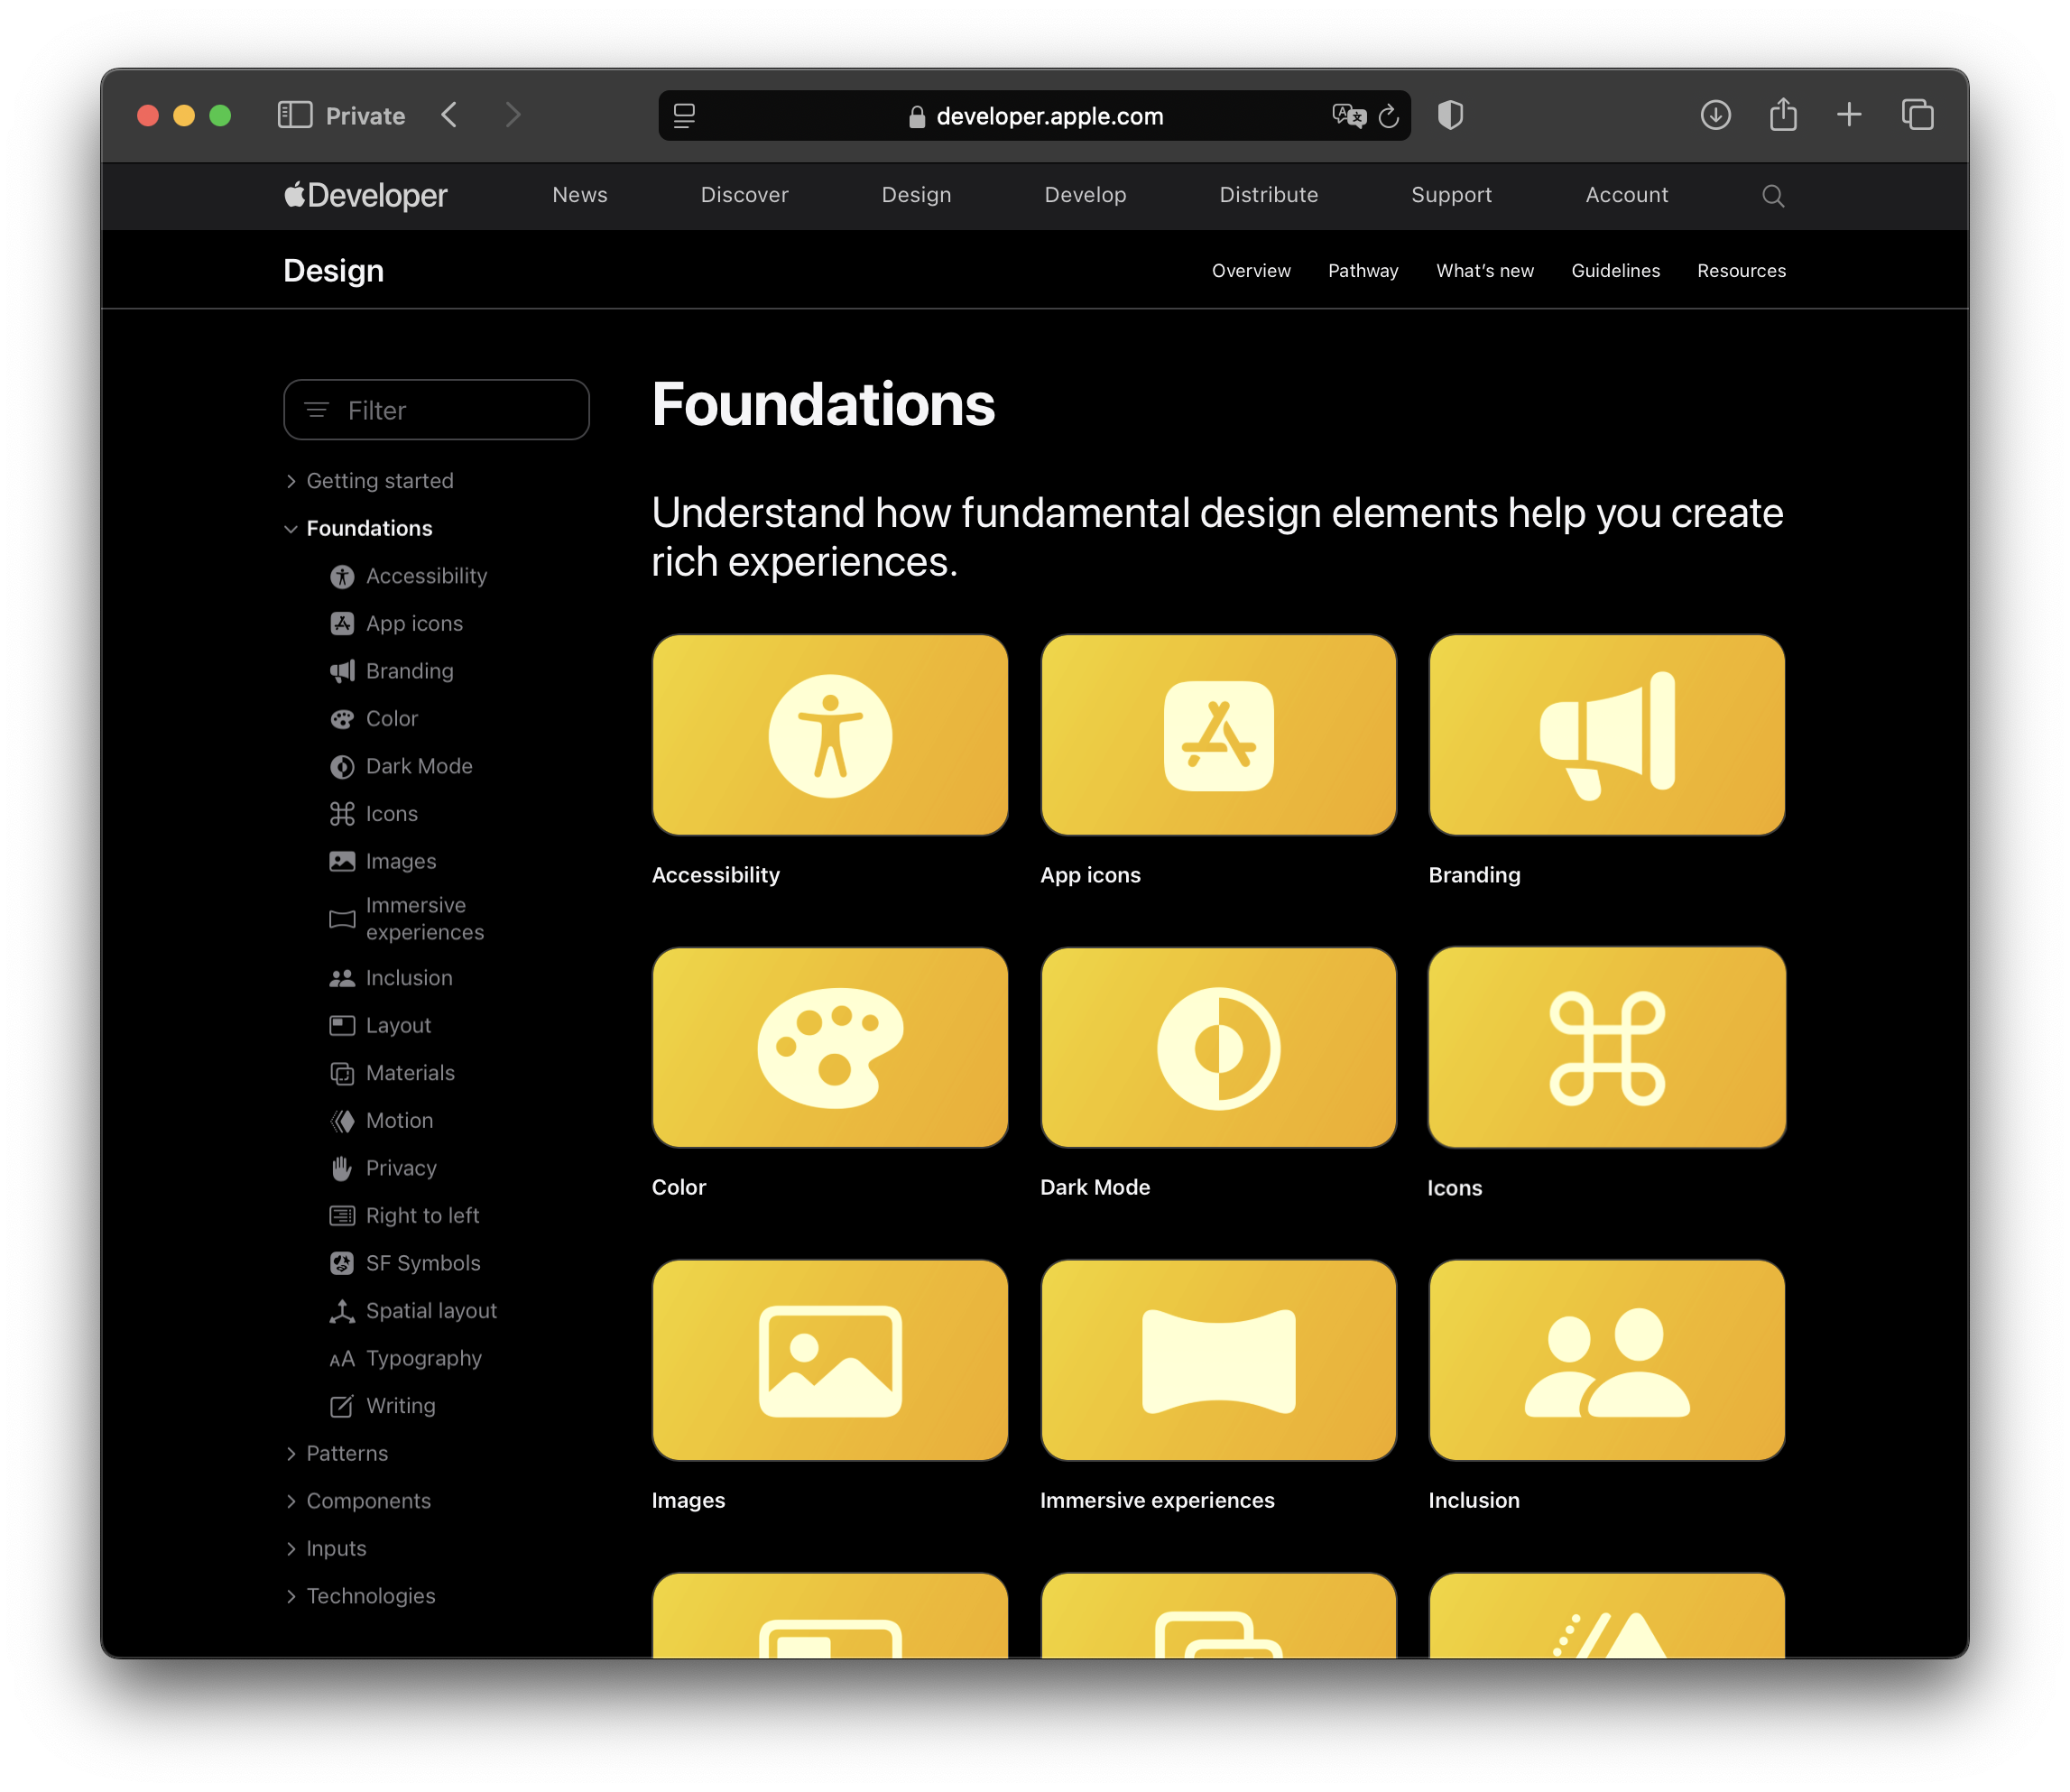Open the SF Symbols sidebar link
The height and width of the screenshot is (1792, 2070).
(422, 1263)
